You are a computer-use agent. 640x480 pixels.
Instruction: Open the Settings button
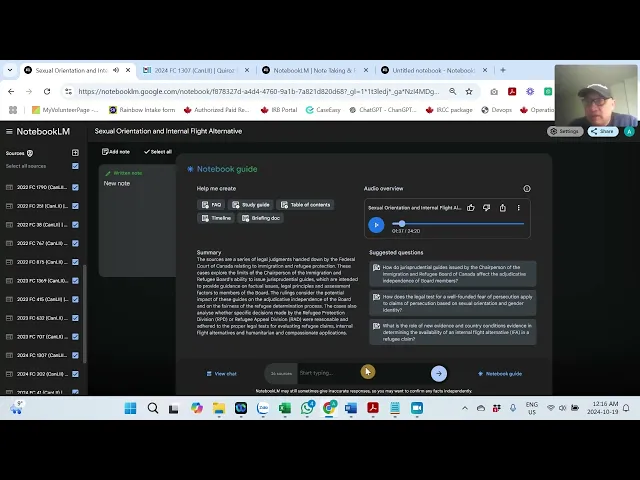[x=565, y=131]
